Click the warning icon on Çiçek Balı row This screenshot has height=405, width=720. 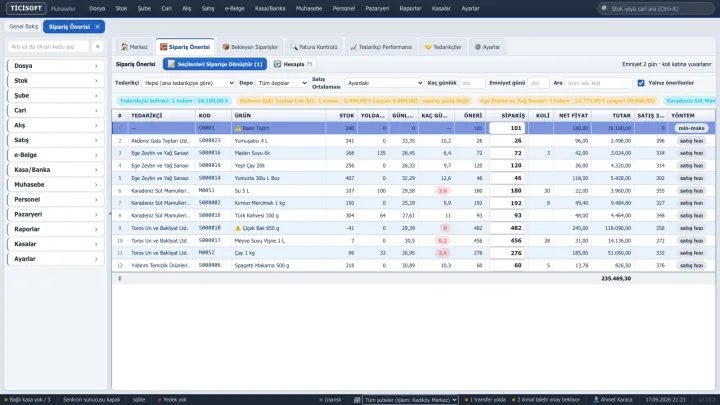point(238,228)
